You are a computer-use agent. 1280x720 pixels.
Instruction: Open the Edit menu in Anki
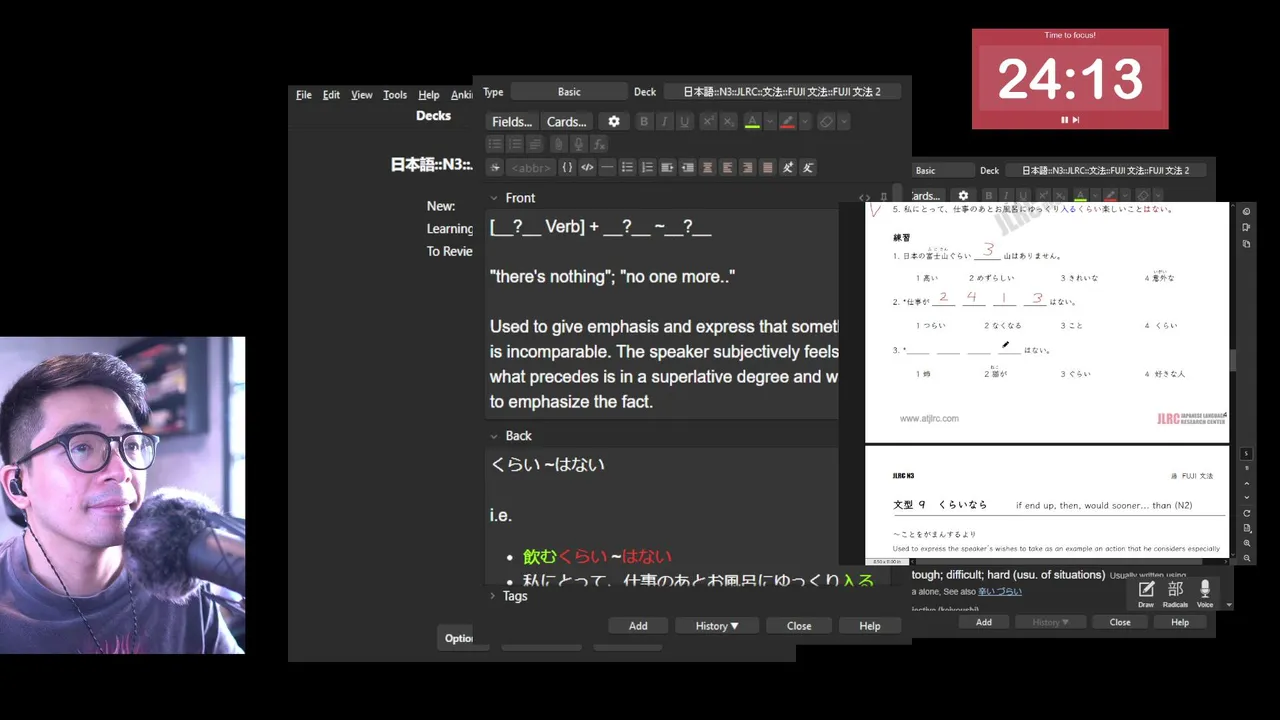331,95
